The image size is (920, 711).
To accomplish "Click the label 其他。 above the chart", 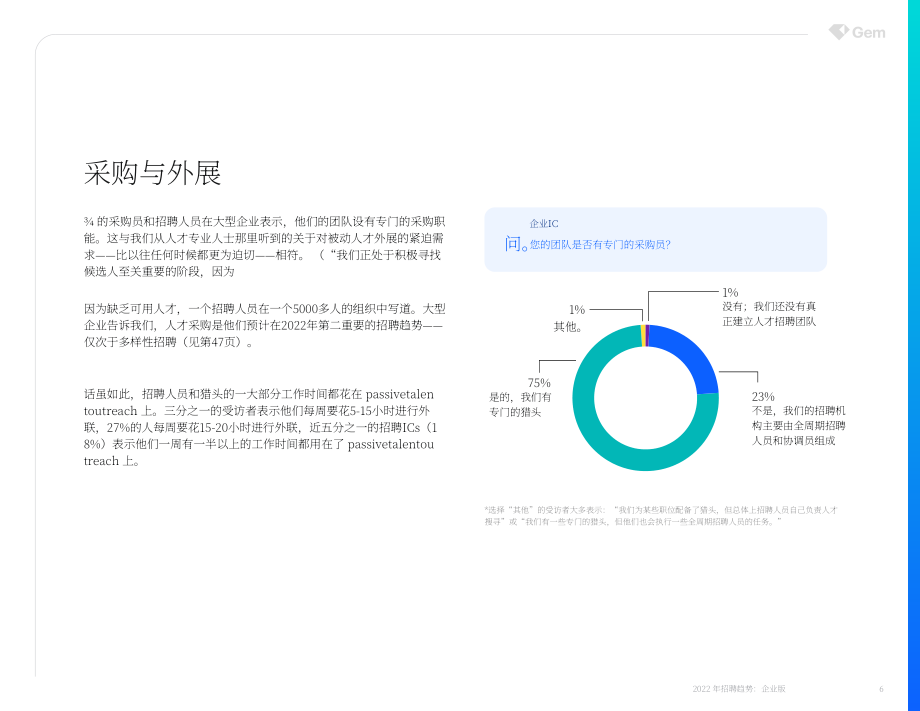I will point(568,327).
